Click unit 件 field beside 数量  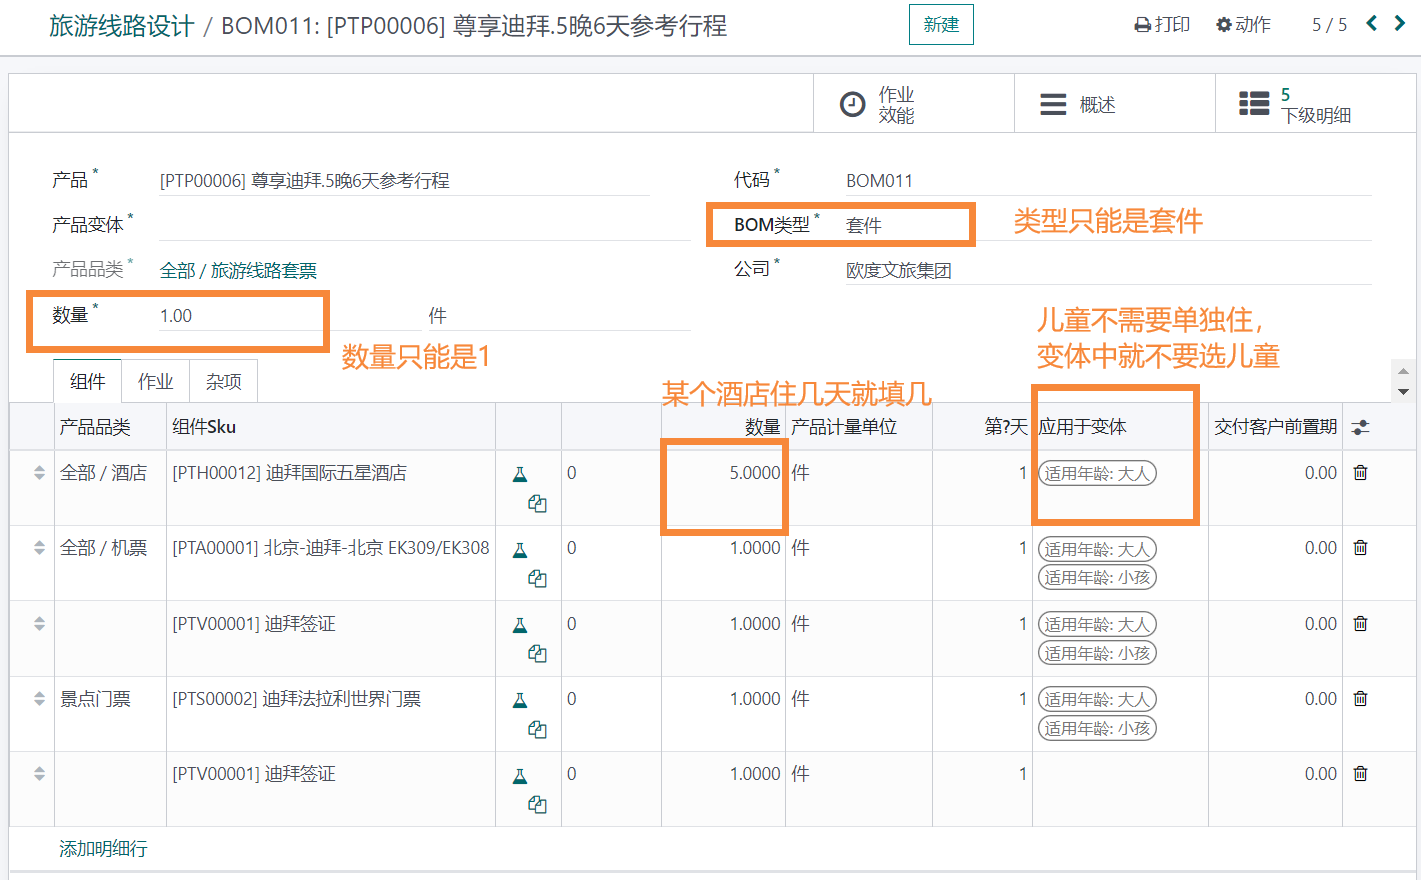click(558, 316)
